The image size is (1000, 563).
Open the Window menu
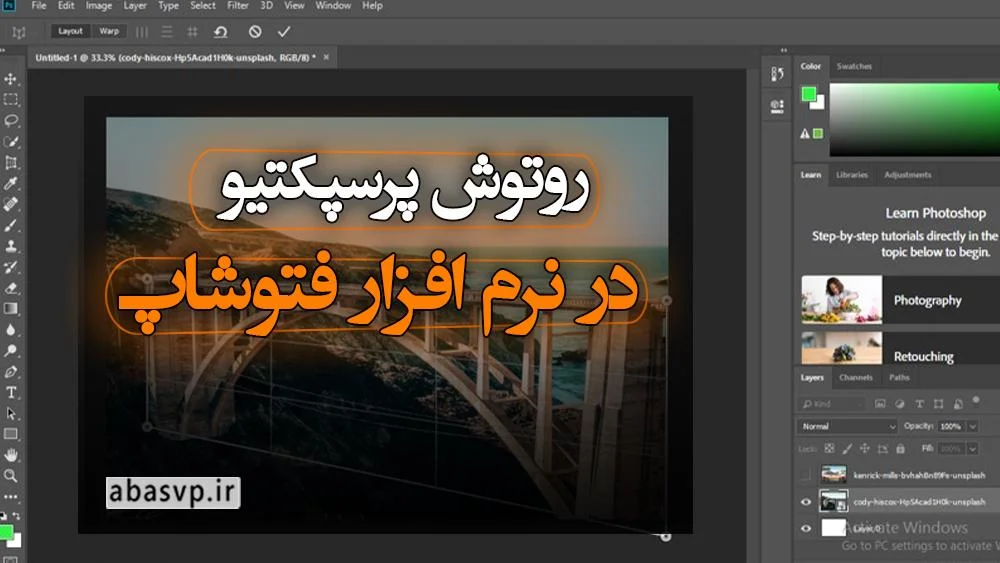click(x=333, y=6)
